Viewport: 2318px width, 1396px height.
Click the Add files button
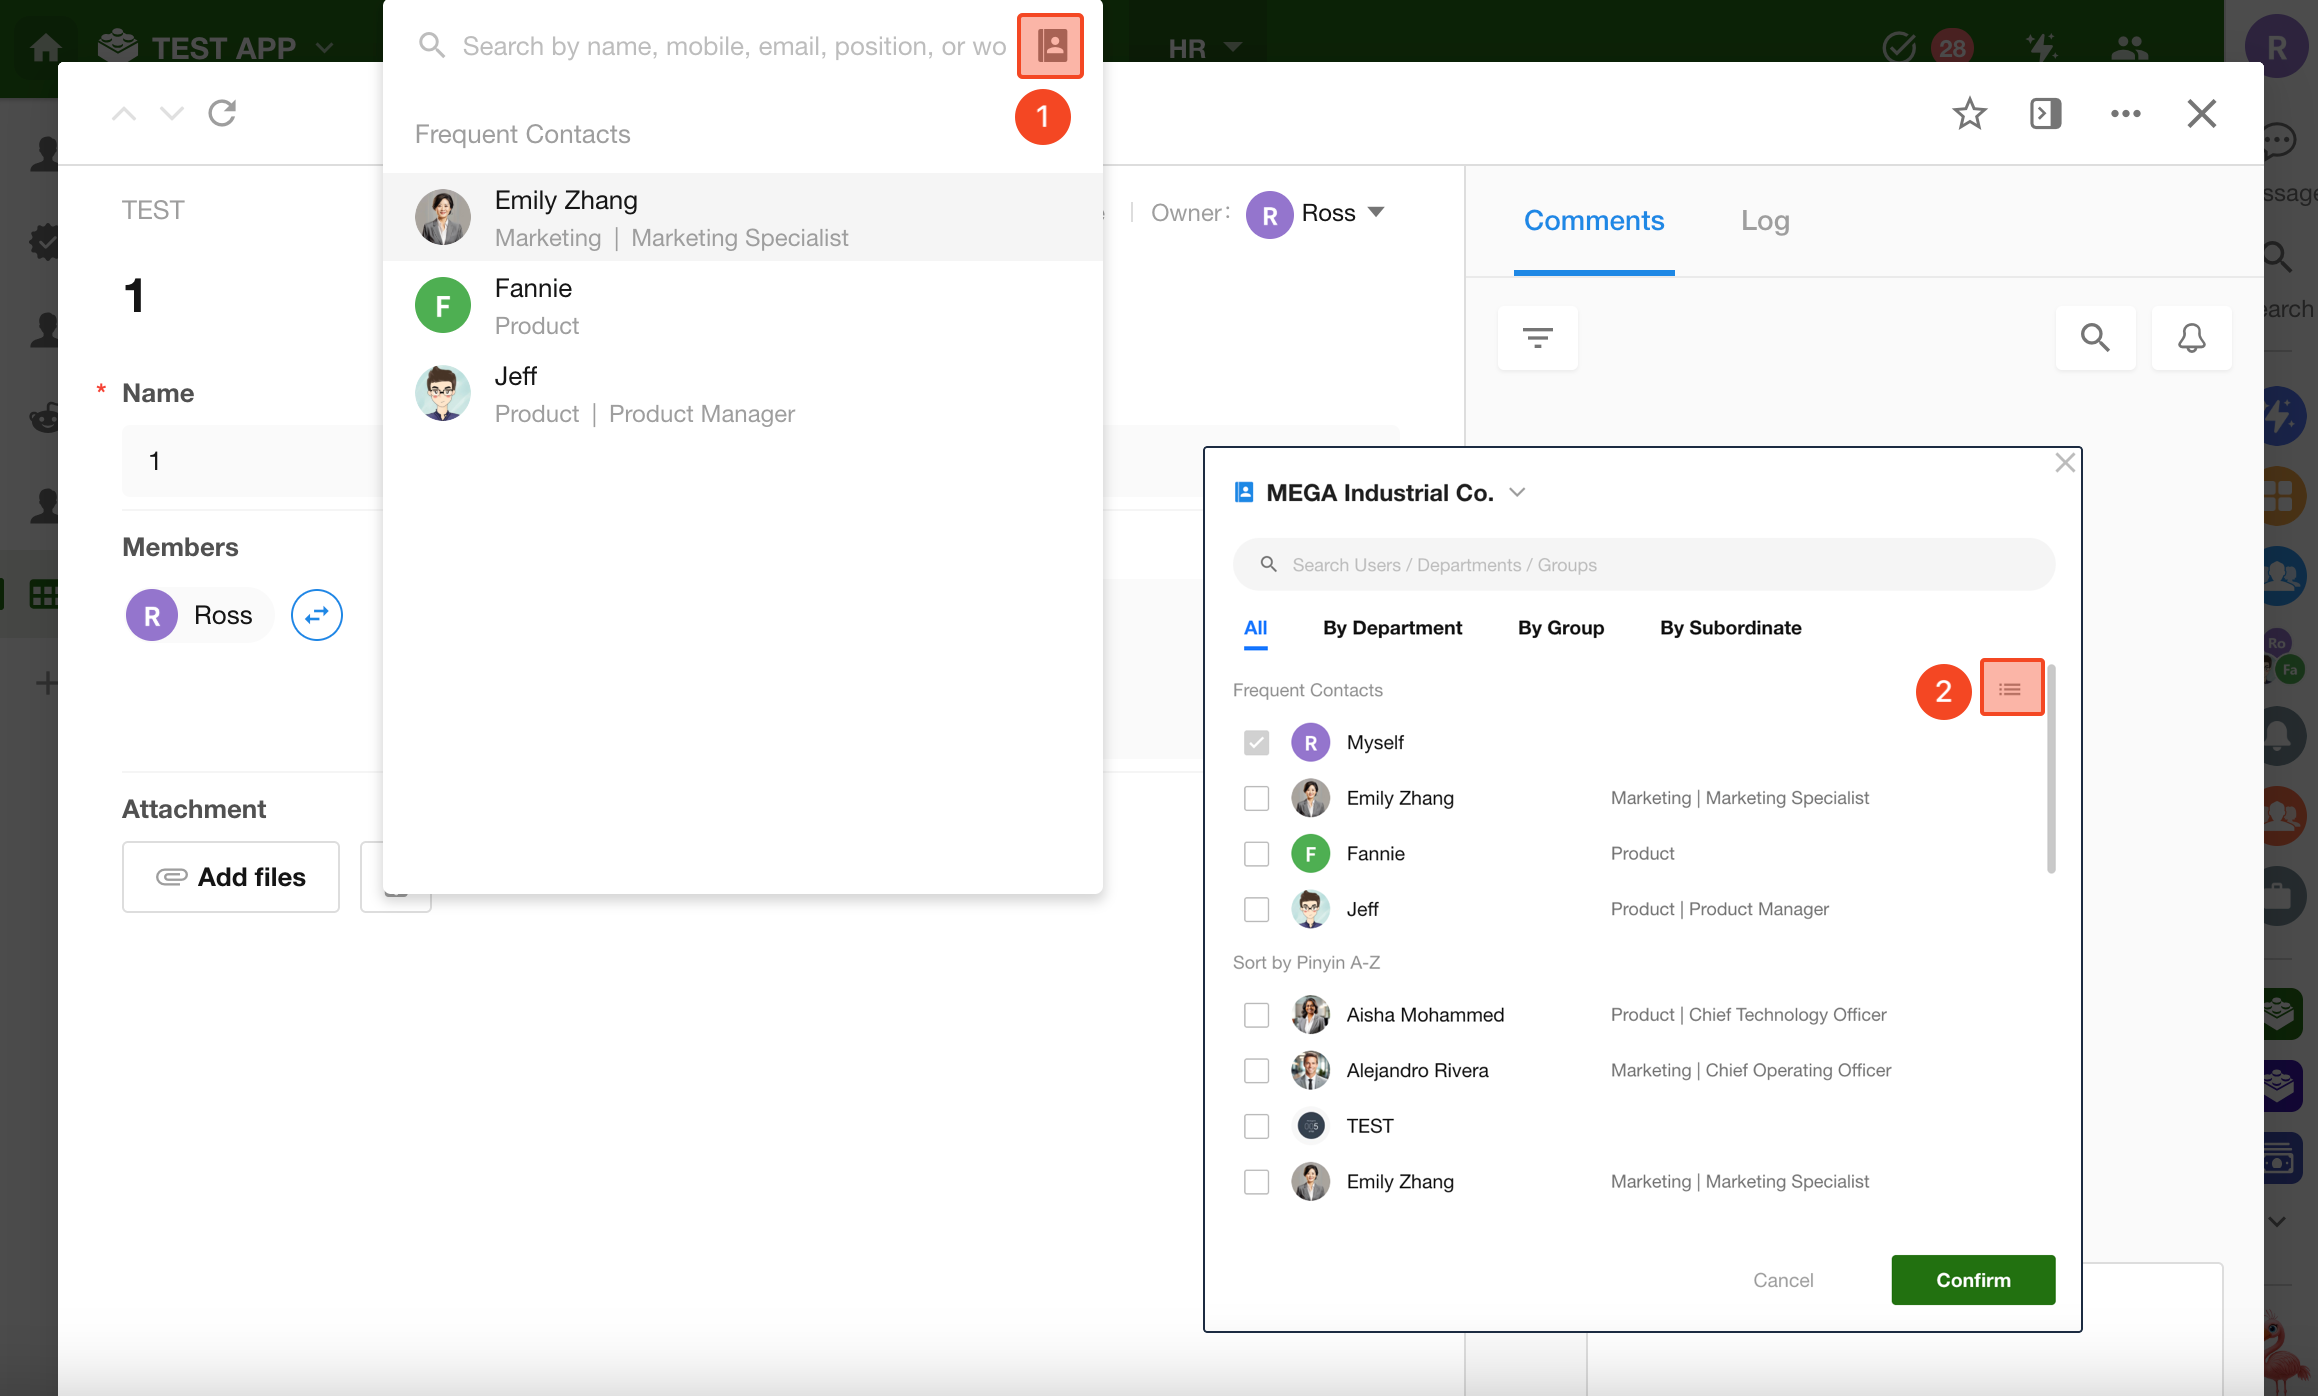click(231, 877)
